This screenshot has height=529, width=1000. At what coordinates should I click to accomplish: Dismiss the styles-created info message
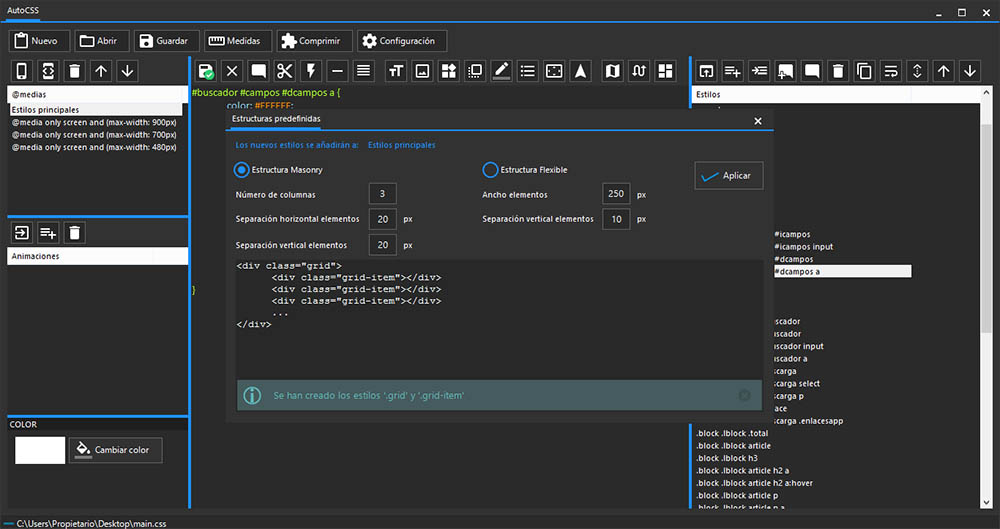pyautogui.click(x=744, y=396)
